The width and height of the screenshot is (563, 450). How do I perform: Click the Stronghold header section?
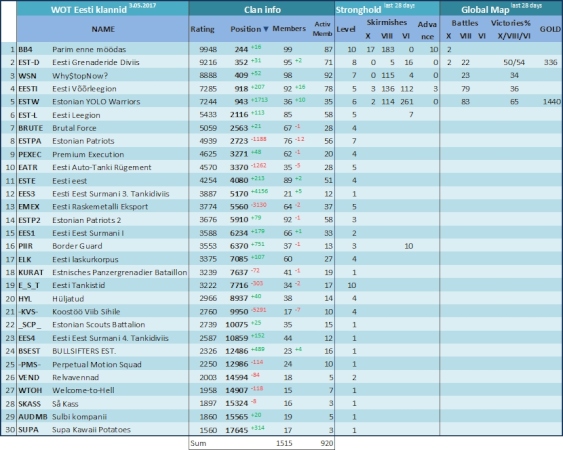[387, 9]
